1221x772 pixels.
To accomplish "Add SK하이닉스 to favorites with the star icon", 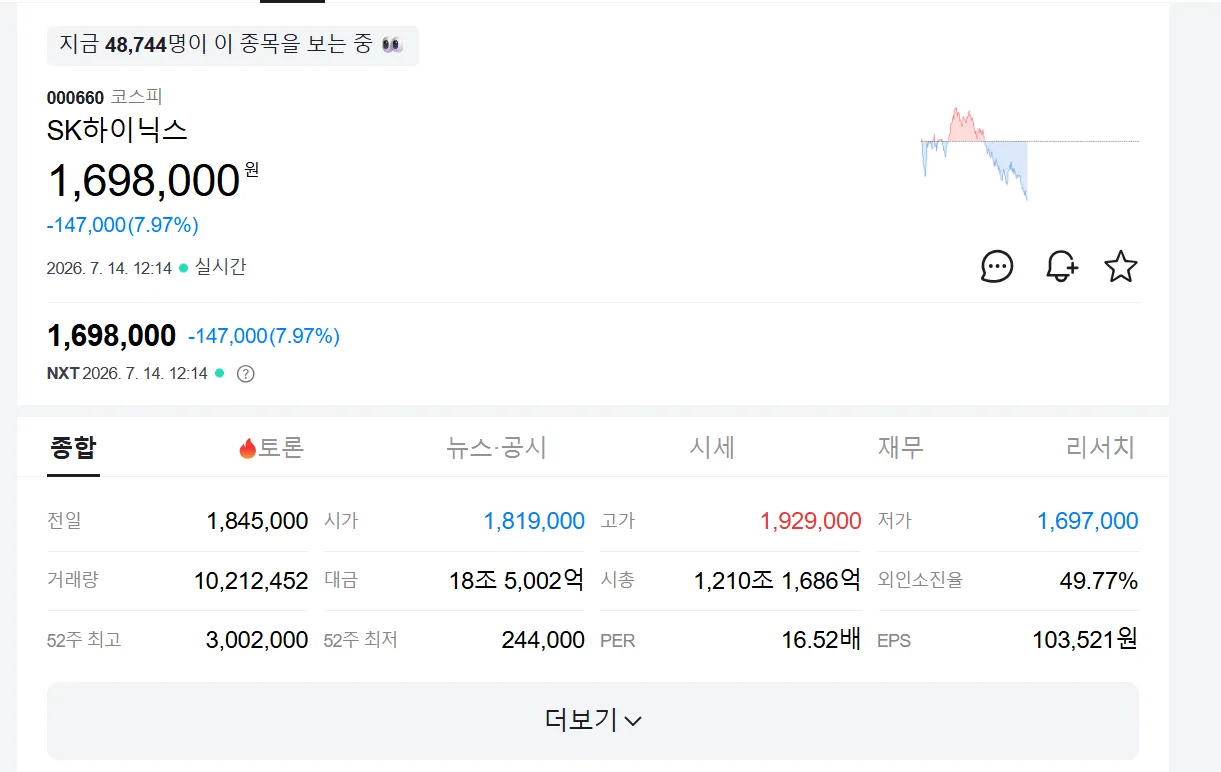I will click(1121, 267).
